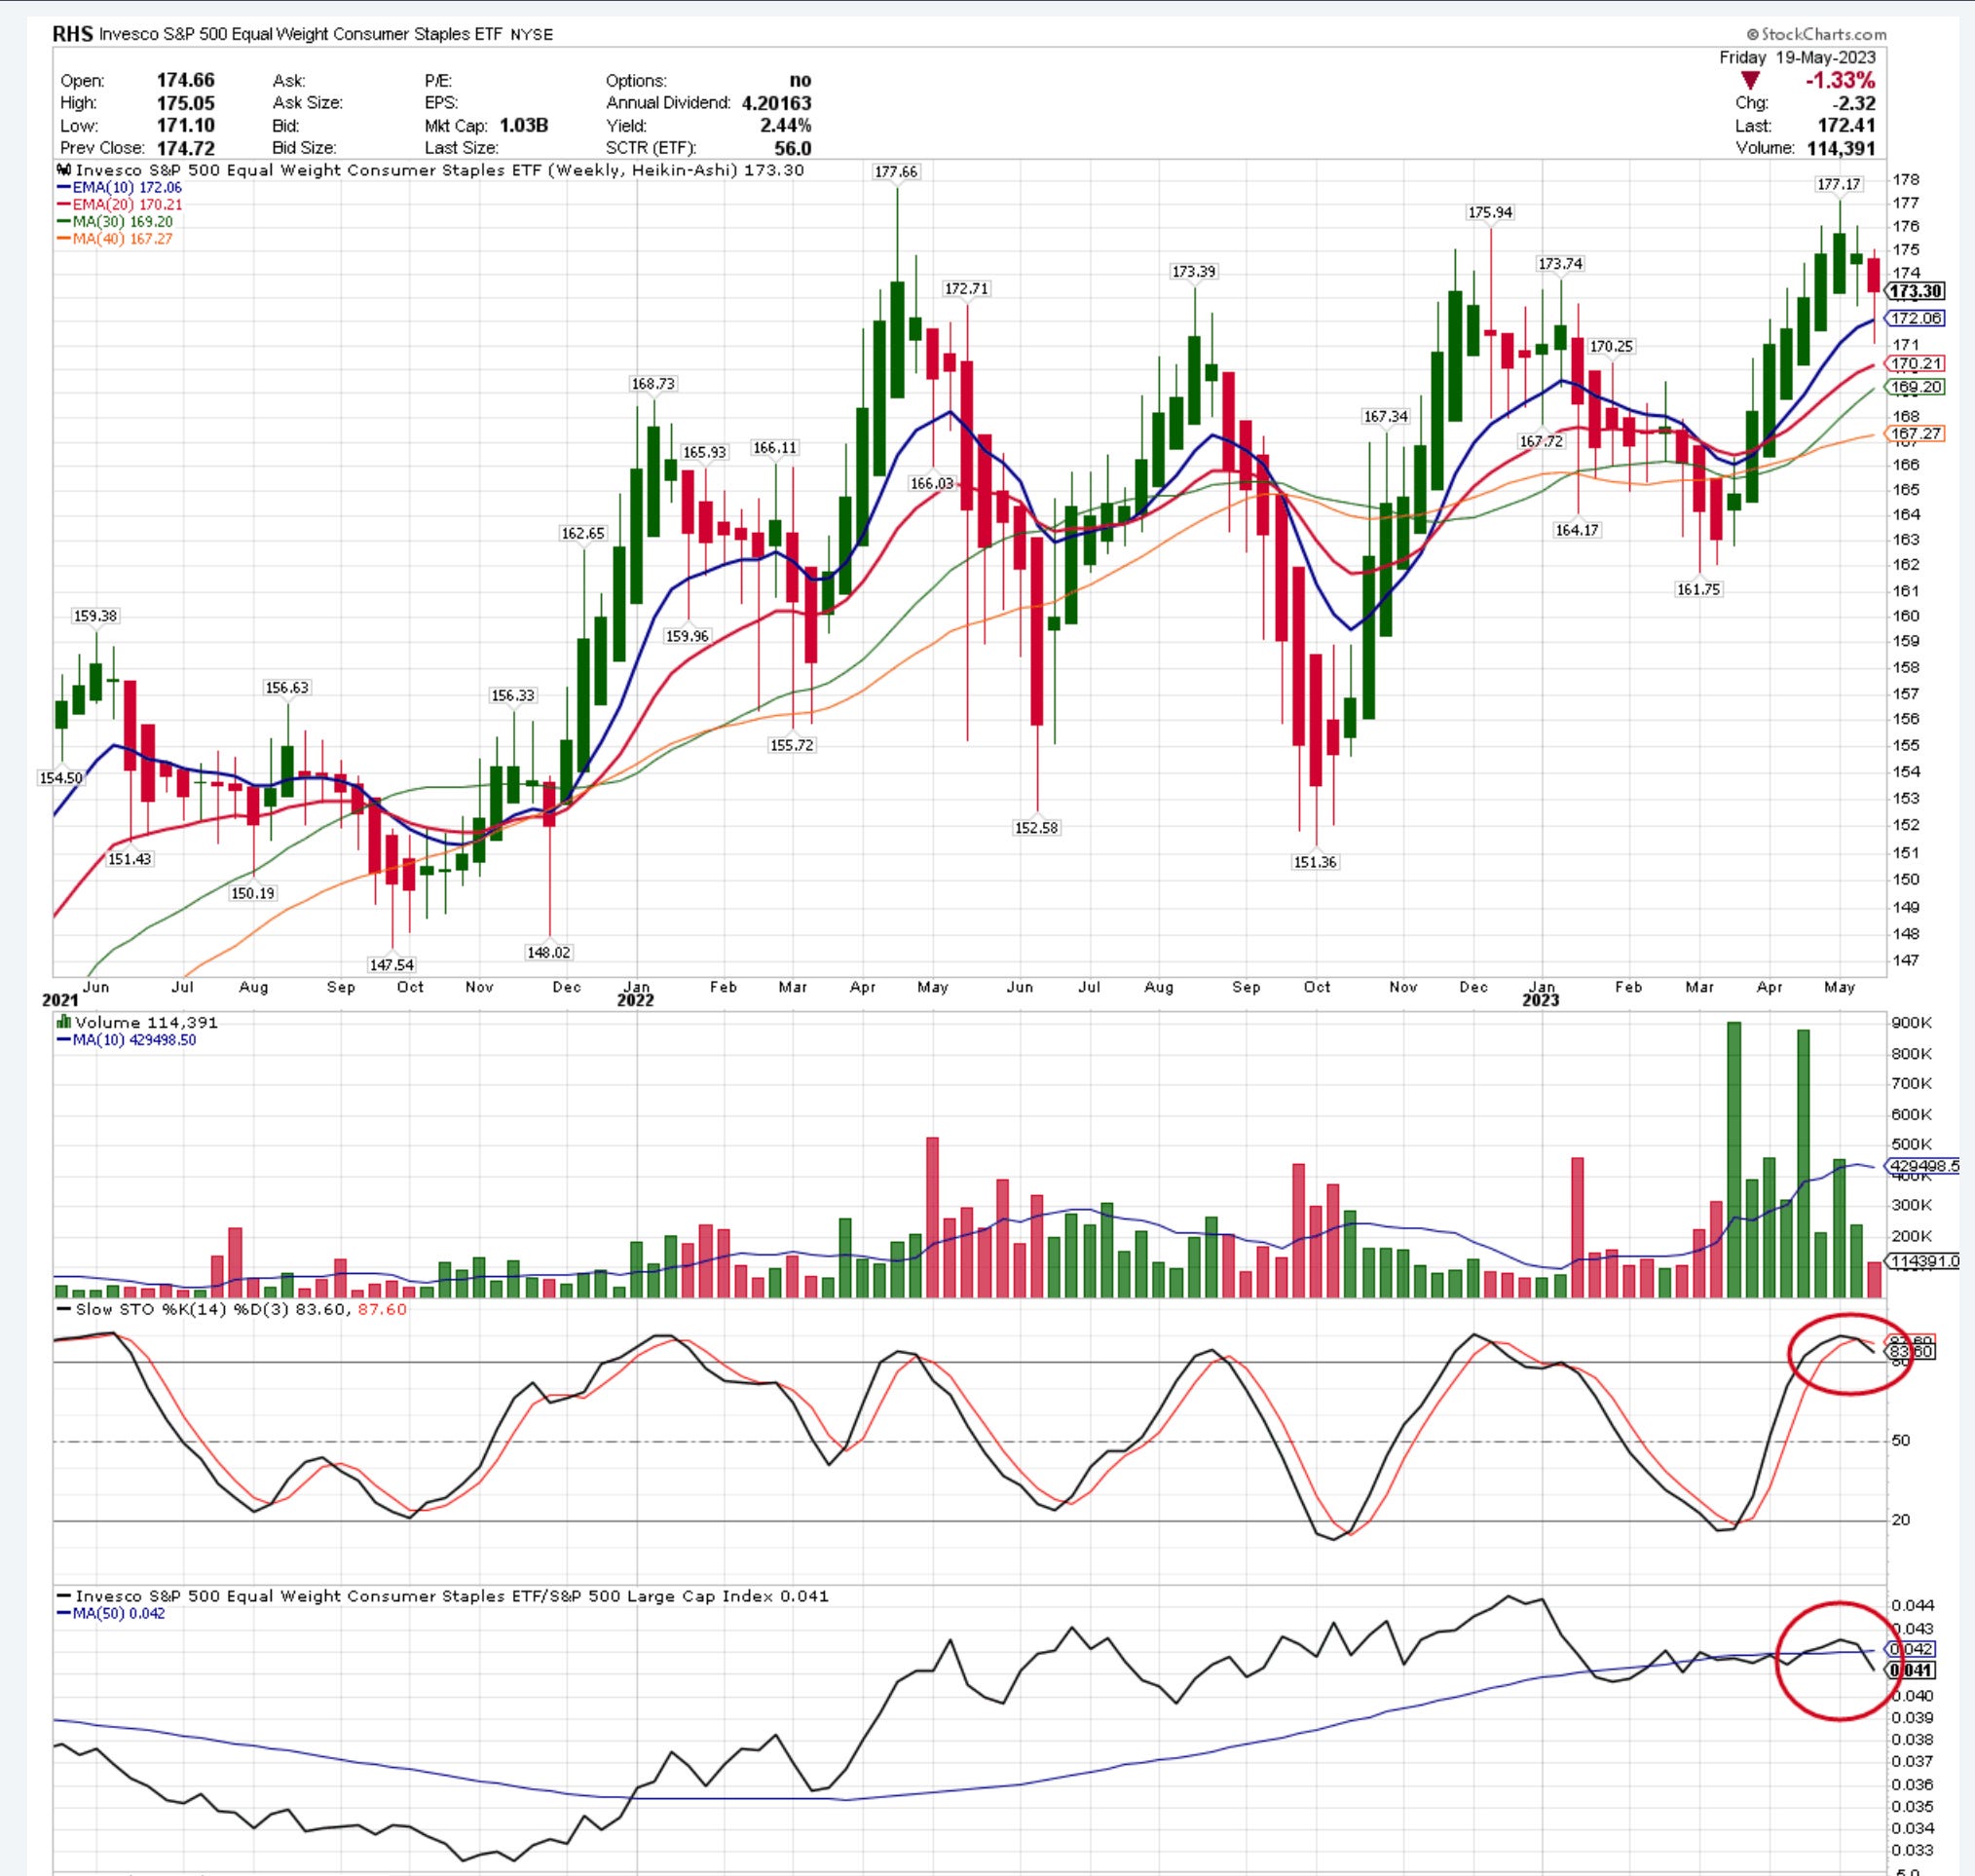
Task: Click the Last 172.41 value
Action: coord(1846,126)
